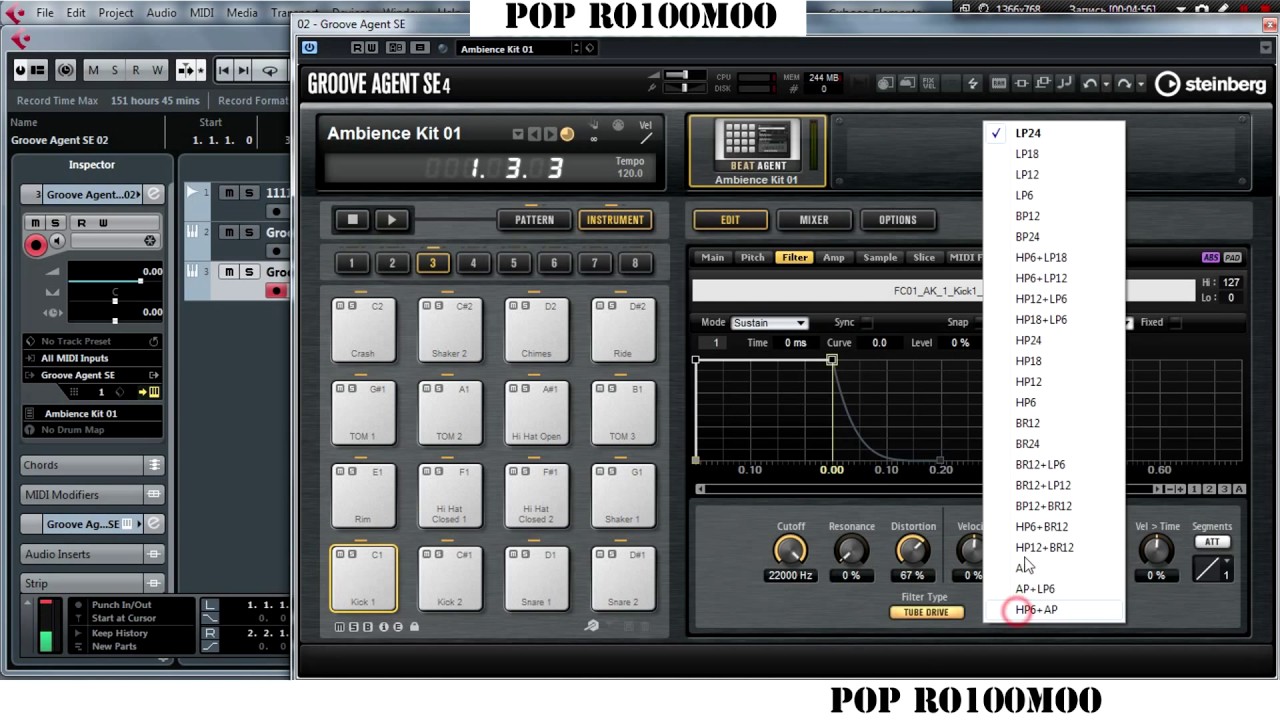Expand the MIDI Modifiers section

click(92, 495)
